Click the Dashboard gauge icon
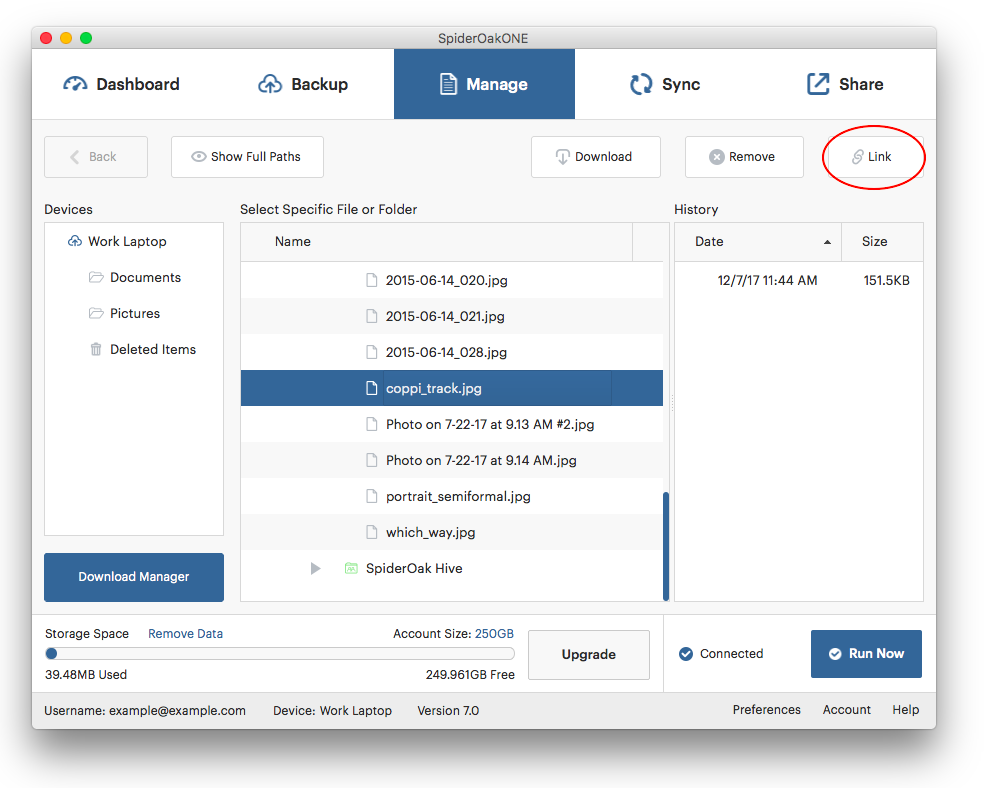Image resolution: width=1002 pixels, height=788 pixels. [x=75, y=84]
